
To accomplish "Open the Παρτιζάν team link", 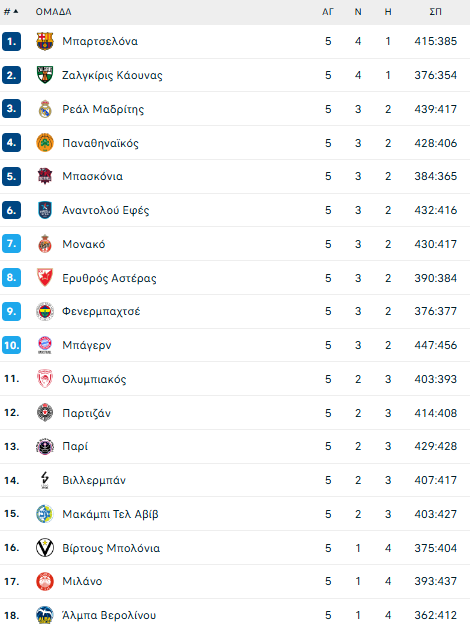I will [86, 413].
